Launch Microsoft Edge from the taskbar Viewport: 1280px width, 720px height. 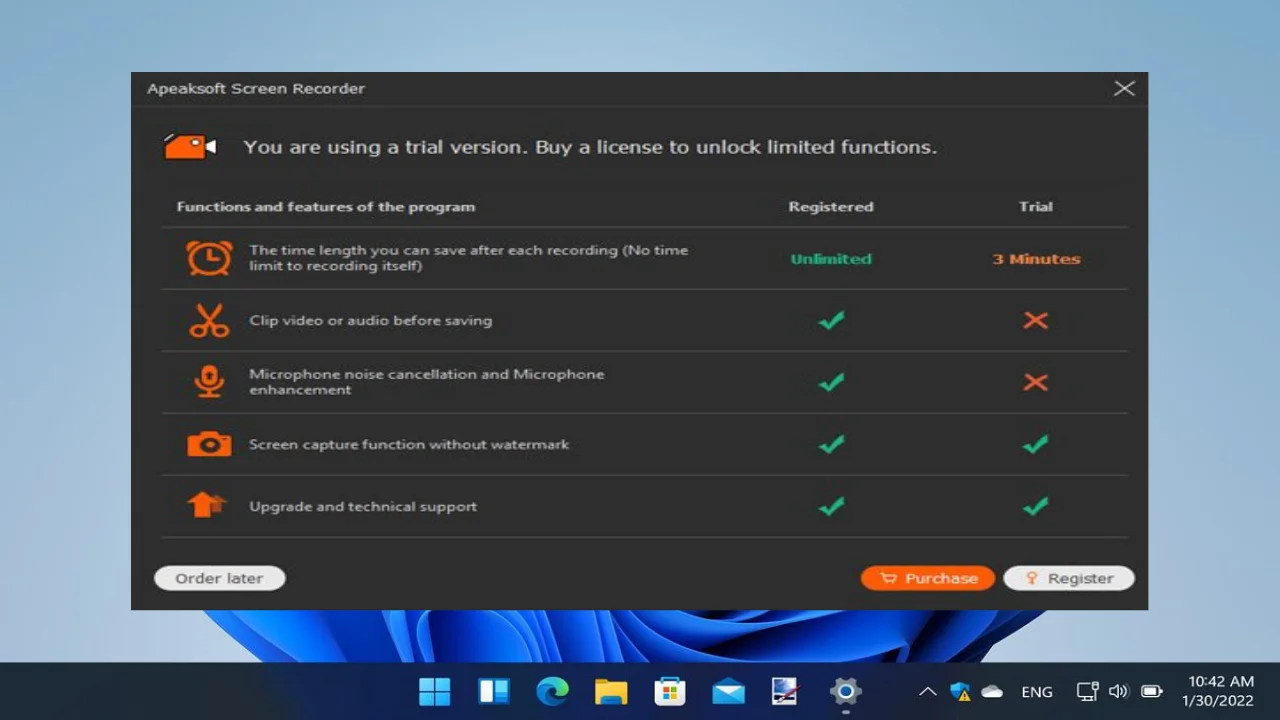click(x=552, y=691)
